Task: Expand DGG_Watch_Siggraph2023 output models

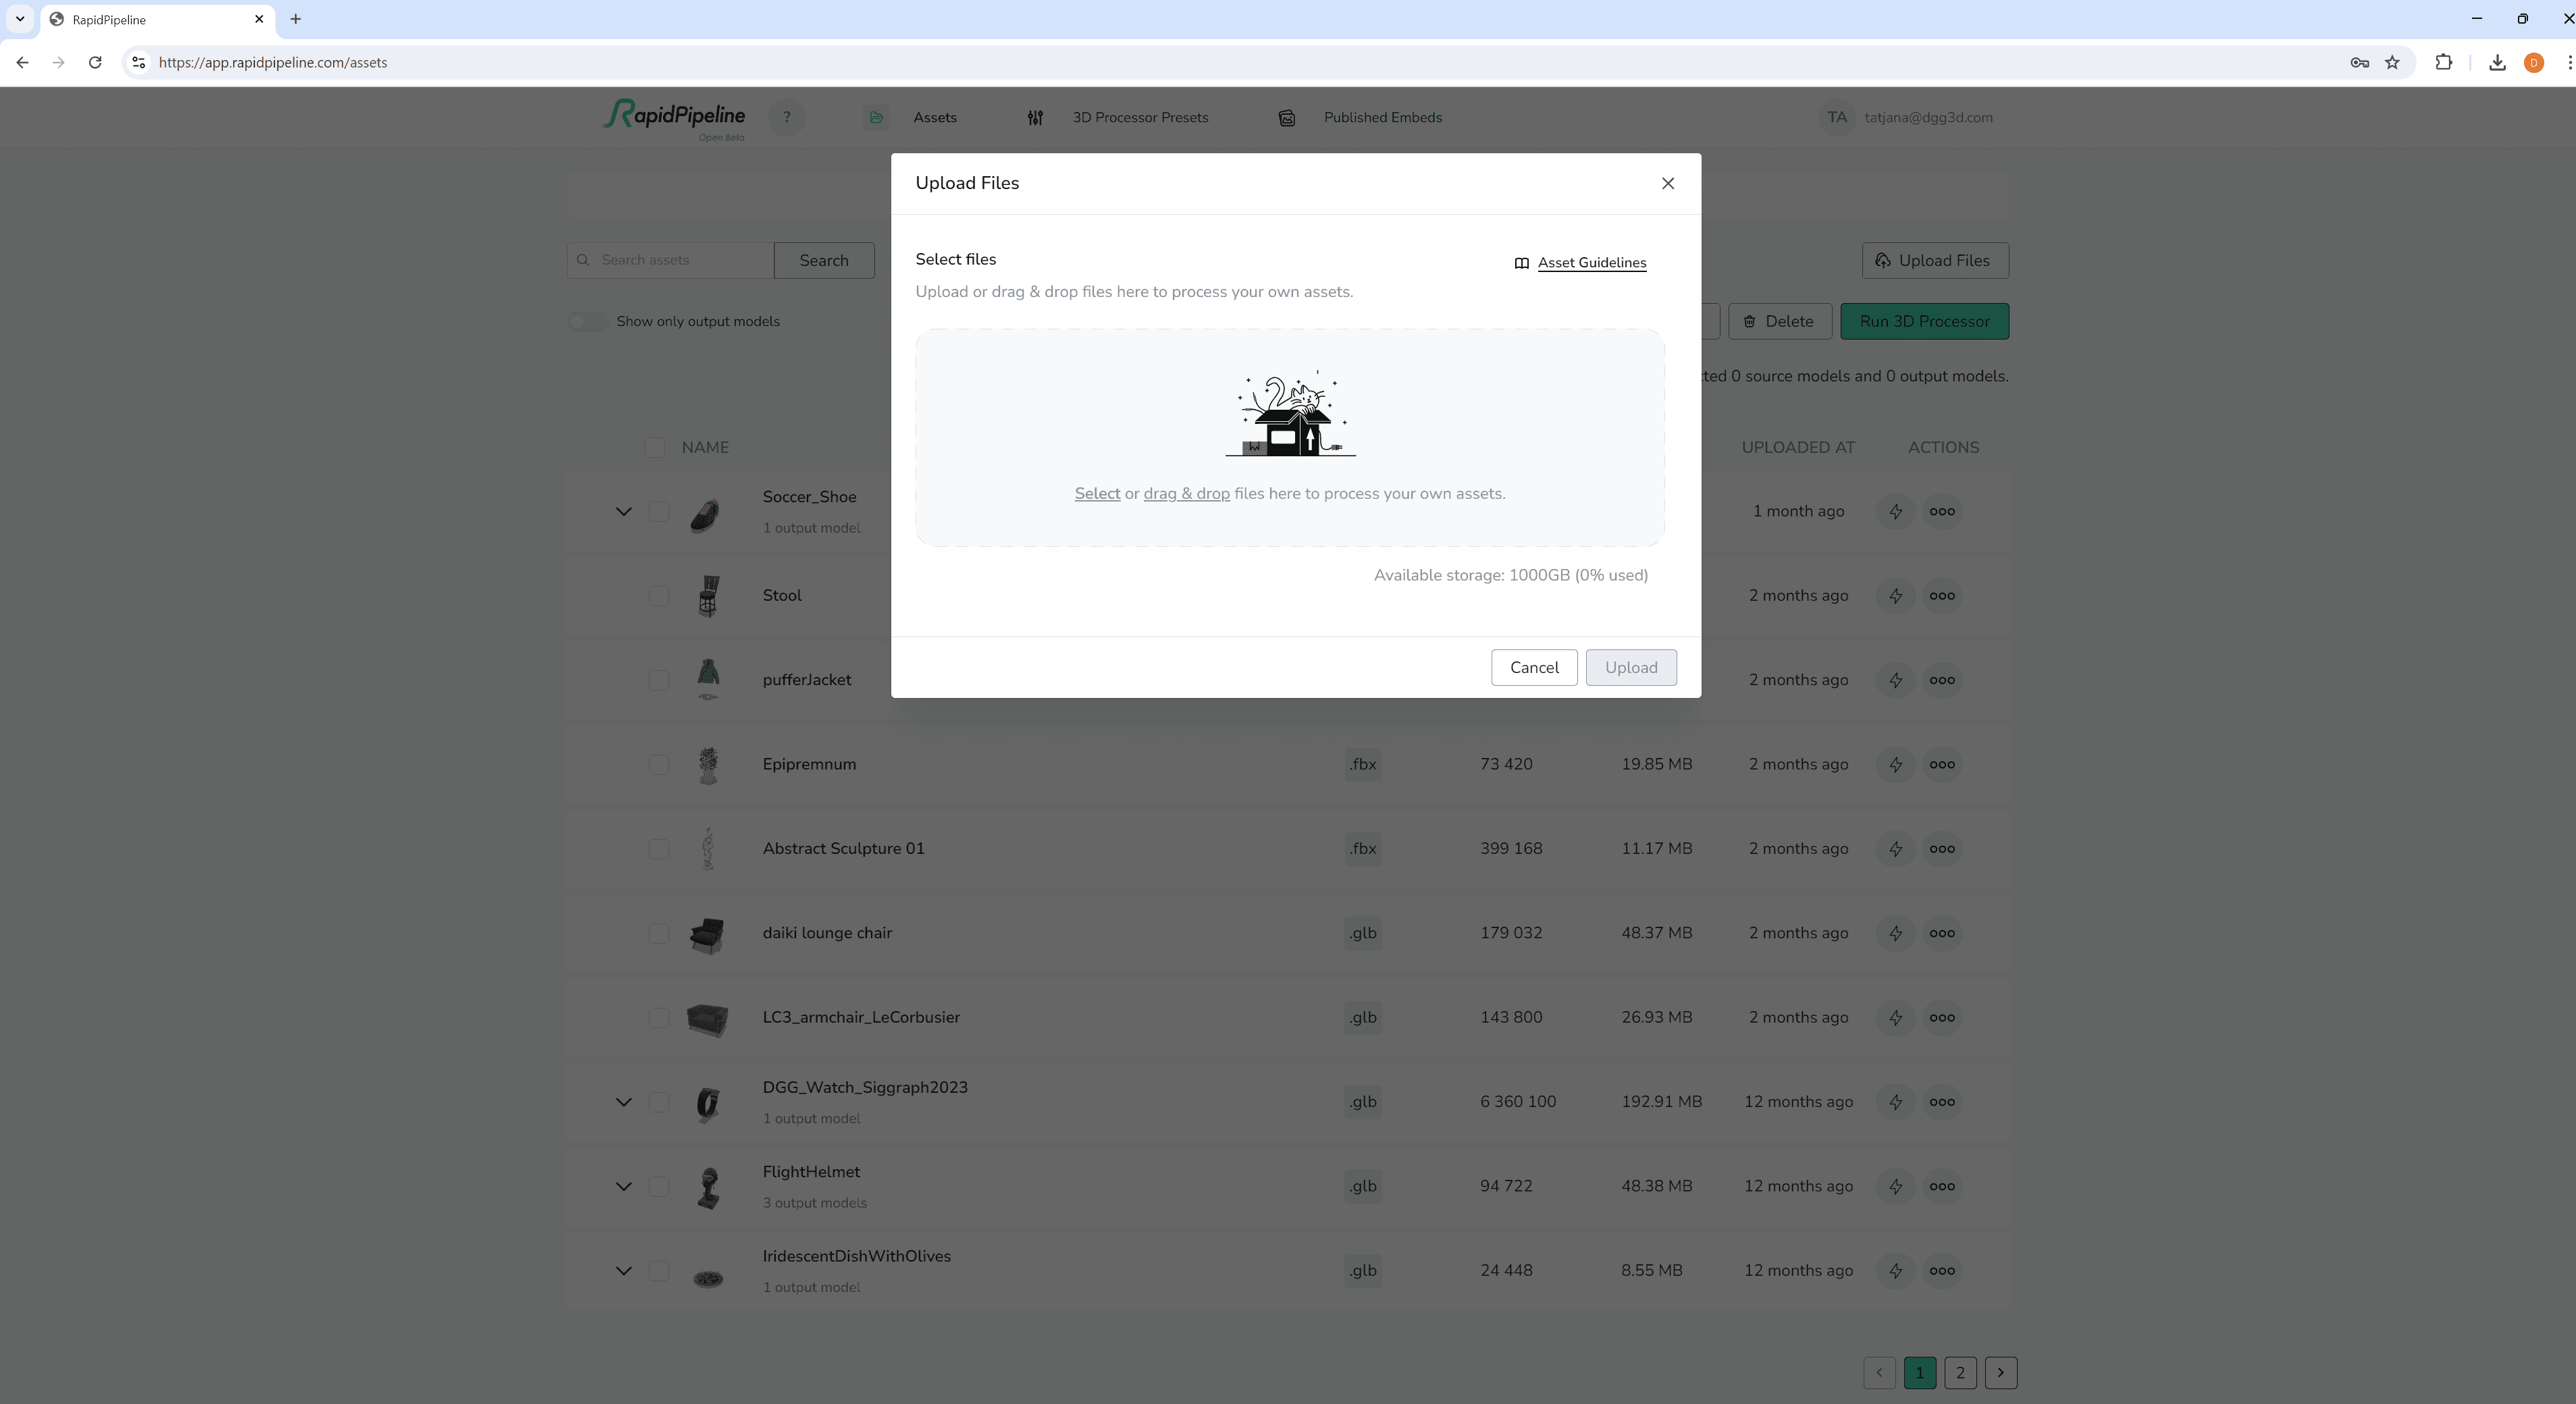Action: pyautogui.click(x=623, y=1102)
